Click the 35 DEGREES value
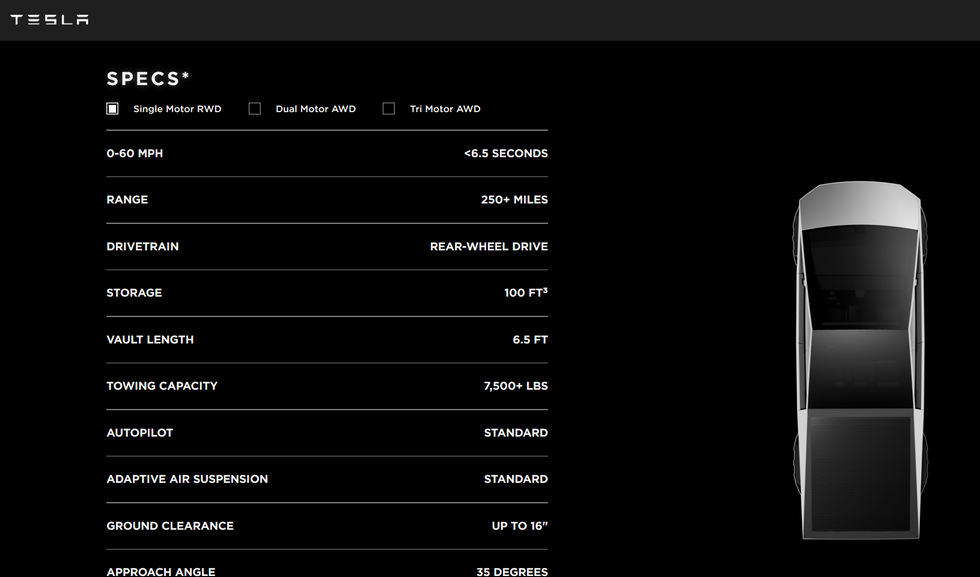This screenshot has width=980, height=577. click(x=512, y=571)
